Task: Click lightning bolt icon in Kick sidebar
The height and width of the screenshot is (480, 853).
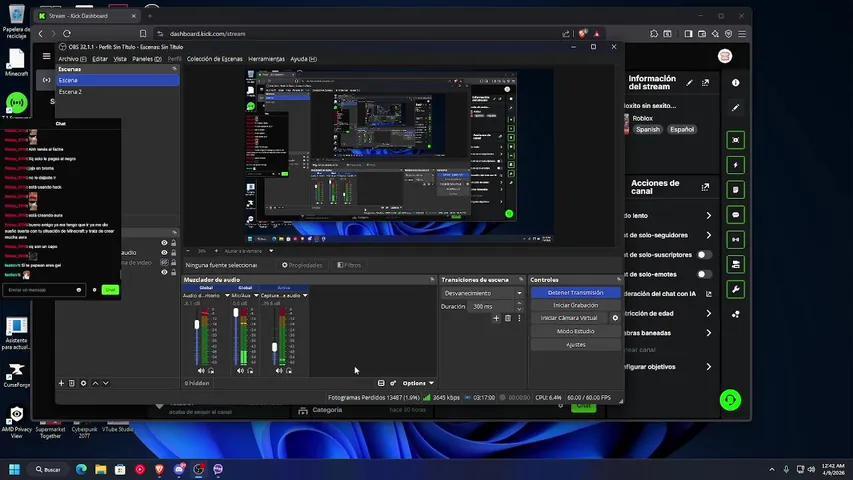Action: pyautogui.click(x=735, y=165)
